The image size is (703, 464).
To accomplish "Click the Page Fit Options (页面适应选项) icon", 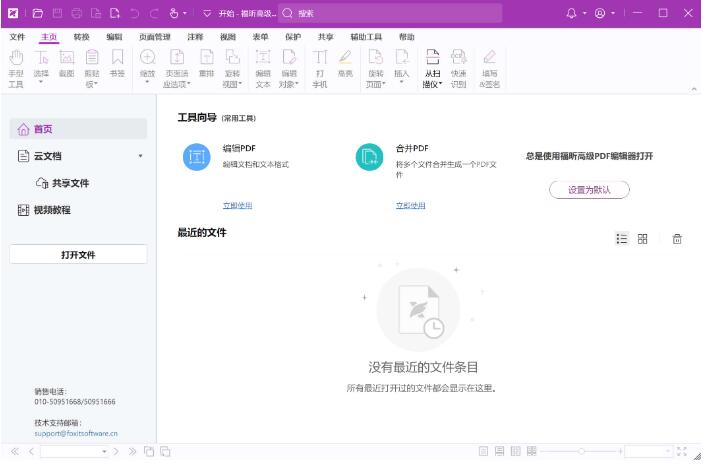I will [x=177, y=58].
